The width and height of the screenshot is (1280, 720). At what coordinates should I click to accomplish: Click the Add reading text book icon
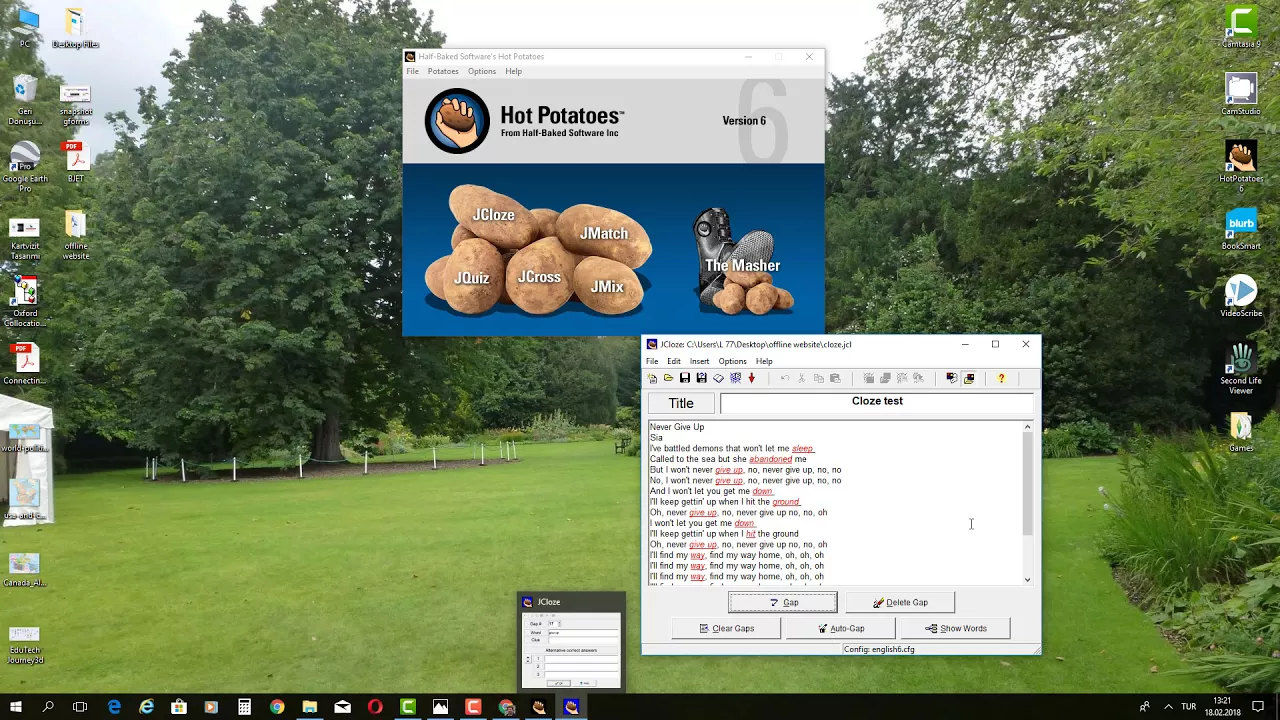click(x=718, y=378)
